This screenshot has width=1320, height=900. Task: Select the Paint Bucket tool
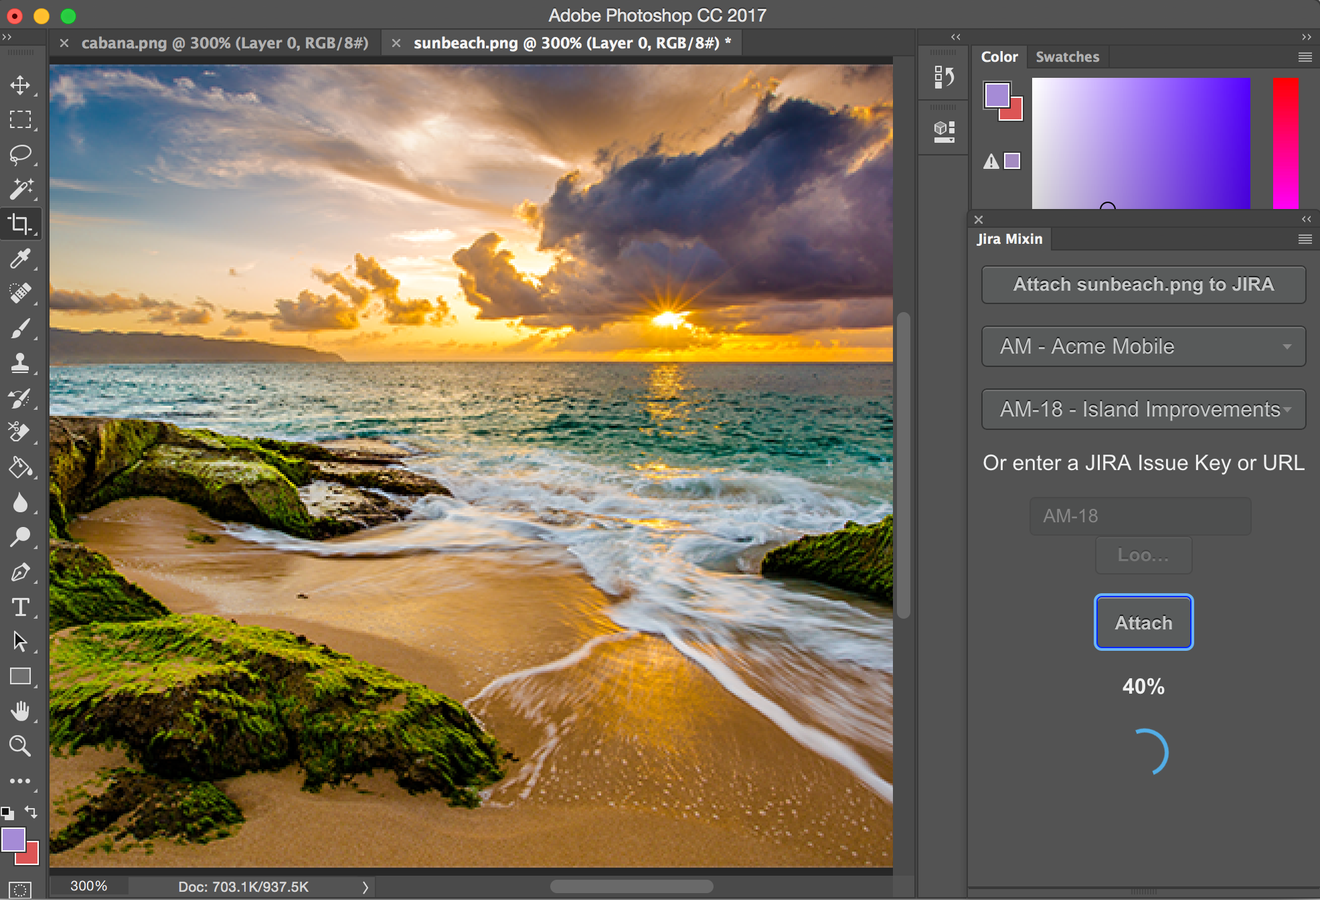[x=20, y=468]
